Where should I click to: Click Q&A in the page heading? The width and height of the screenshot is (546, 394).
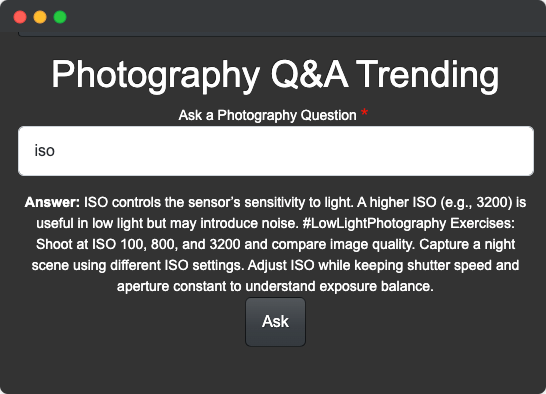pyautogui.click(x=310, y=74)
